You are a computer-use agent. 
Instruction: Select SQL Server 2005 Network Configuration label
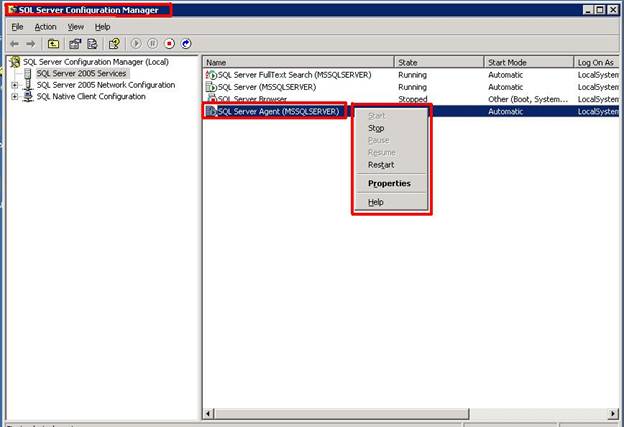pos(106,85)
